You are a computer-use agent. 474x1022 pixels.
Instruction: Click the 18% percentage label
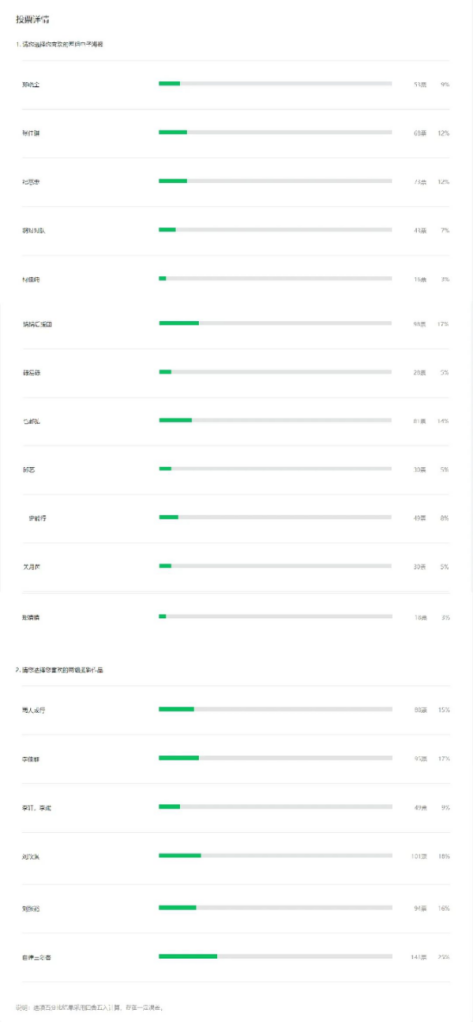pos(444,856)
